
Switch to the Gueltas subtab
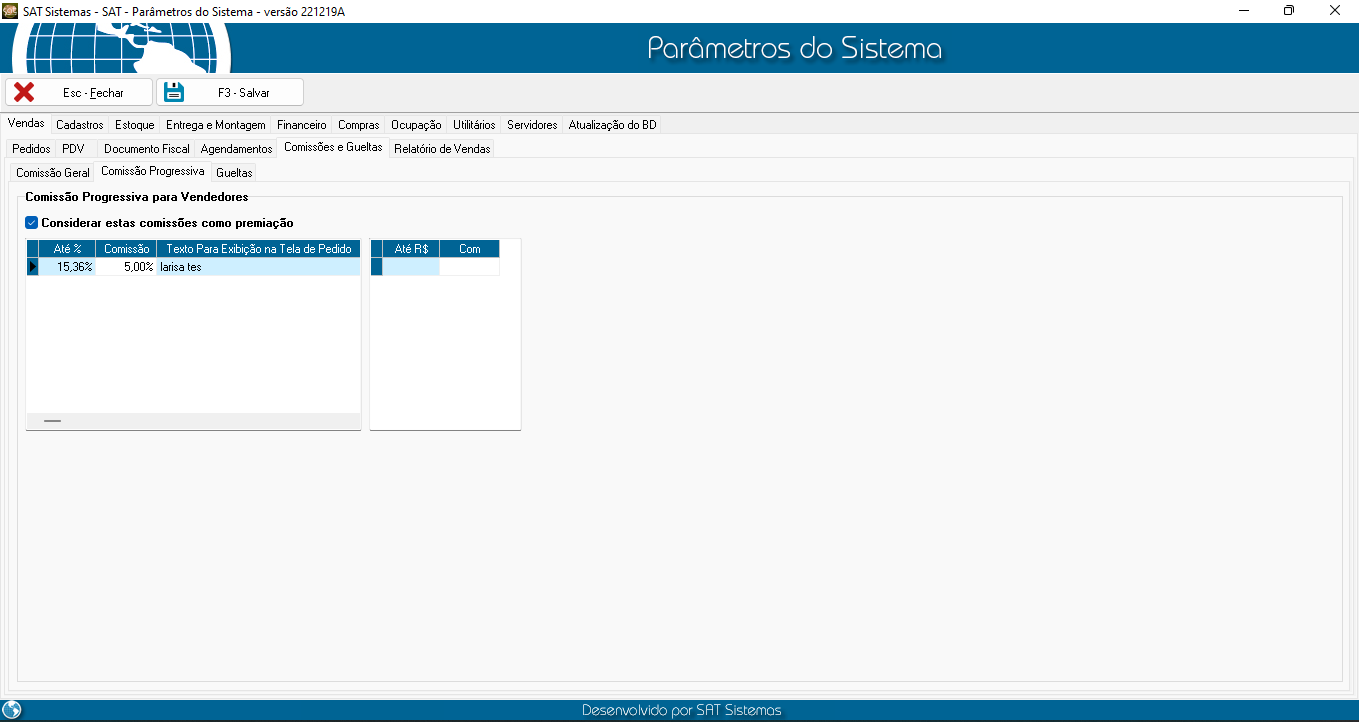point(234,173)
